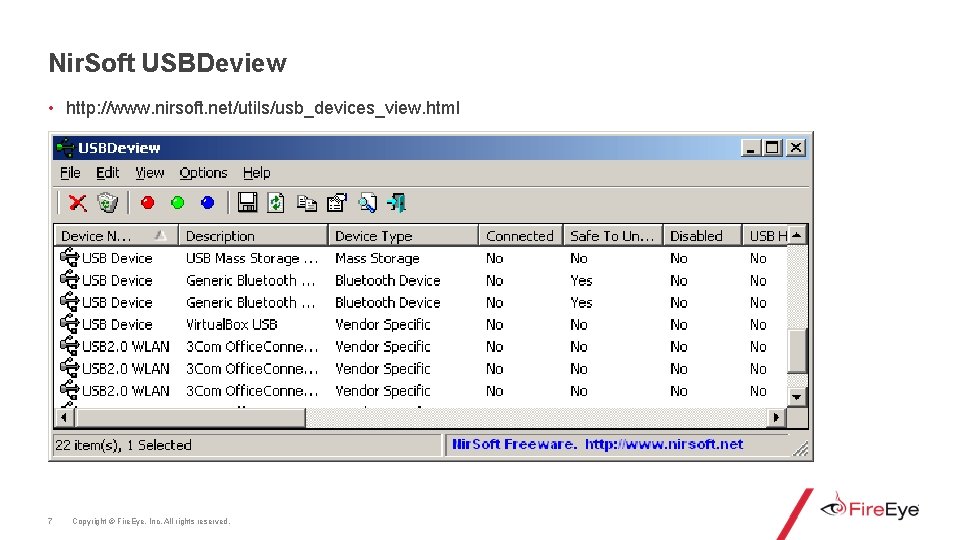Open the Options menu
Viewport: 960px width, 540px height.
click(203, 173)
